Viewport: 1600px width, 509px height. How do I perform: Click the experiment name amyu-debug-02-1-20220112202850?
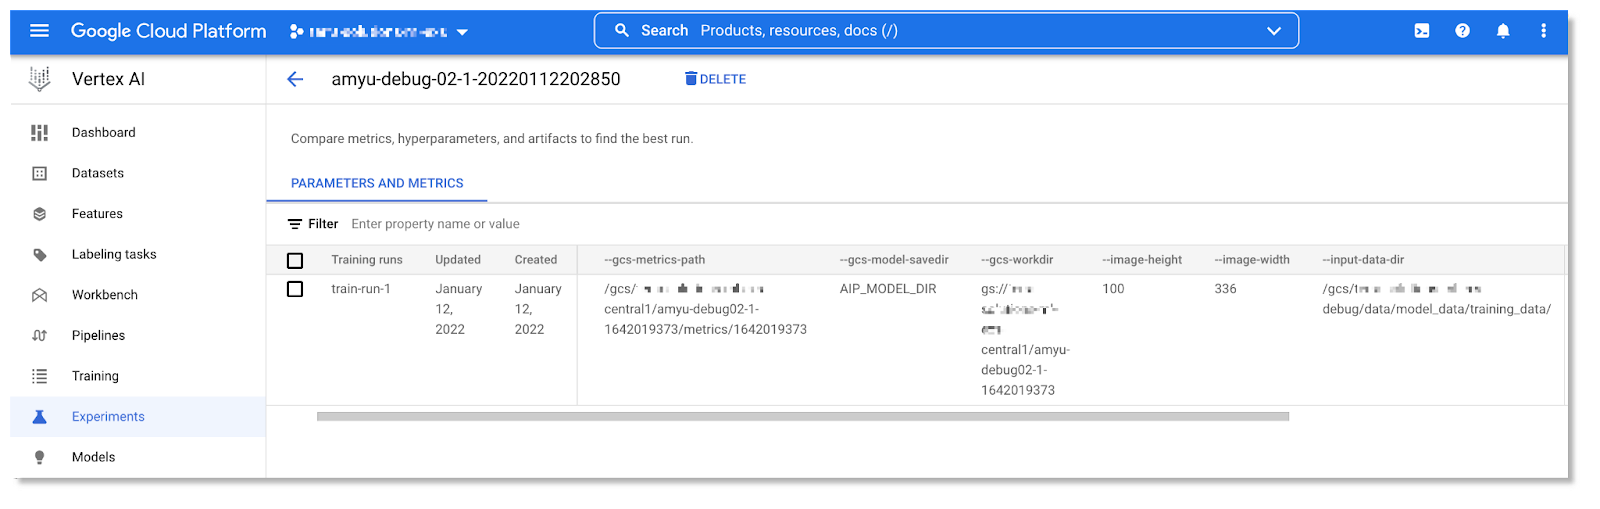476,79
